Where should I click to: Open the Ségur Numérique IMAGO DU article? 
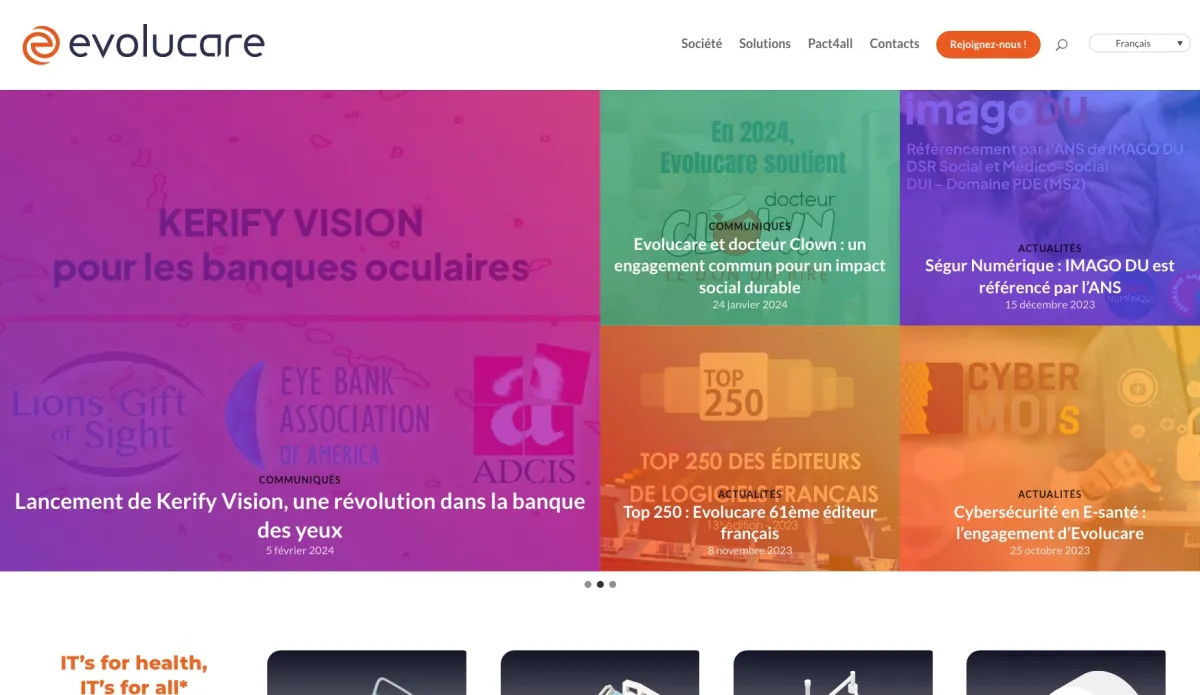coord(1050,276)
